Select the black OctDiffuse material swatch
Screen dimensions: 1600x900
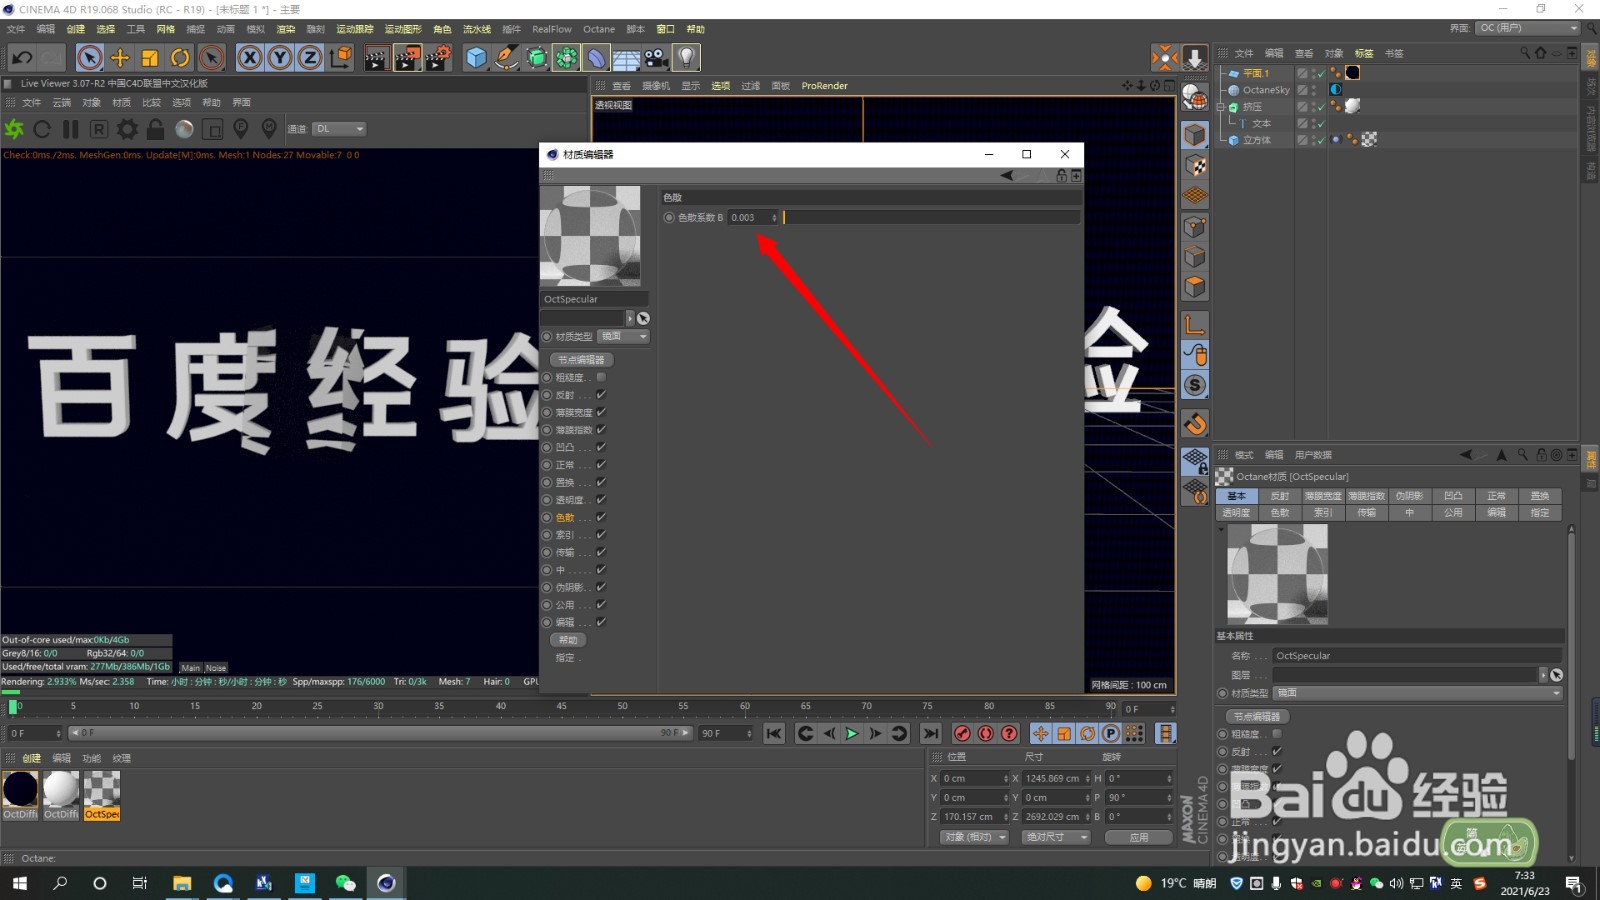pyautogui.click(x=20, y=789)
